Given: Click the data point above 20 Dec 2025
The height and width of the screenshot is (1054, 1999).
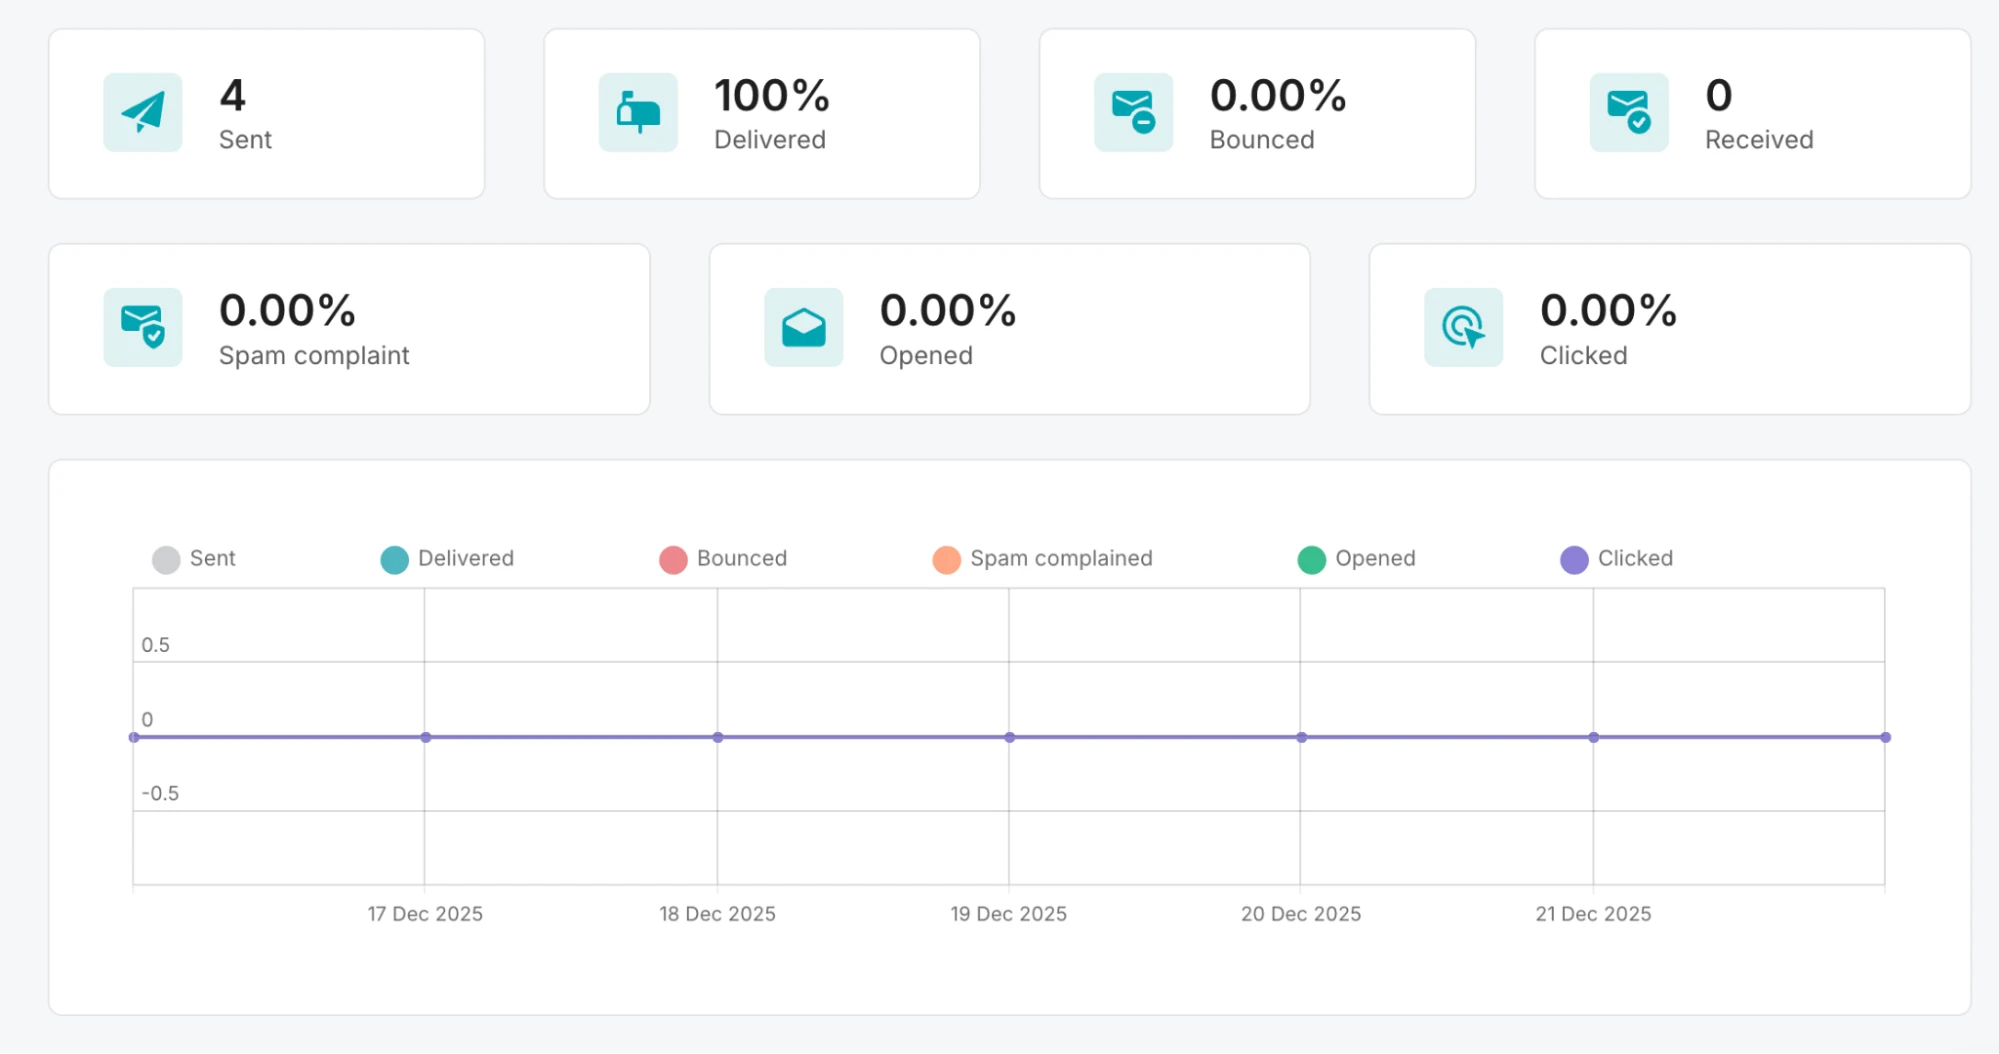Looking at the screenshot, I should (1301, 737).
